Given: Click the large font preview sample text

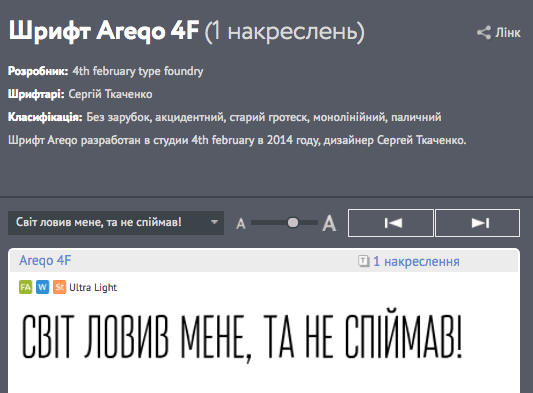Looking at the screenshot, I should point(242,335).
